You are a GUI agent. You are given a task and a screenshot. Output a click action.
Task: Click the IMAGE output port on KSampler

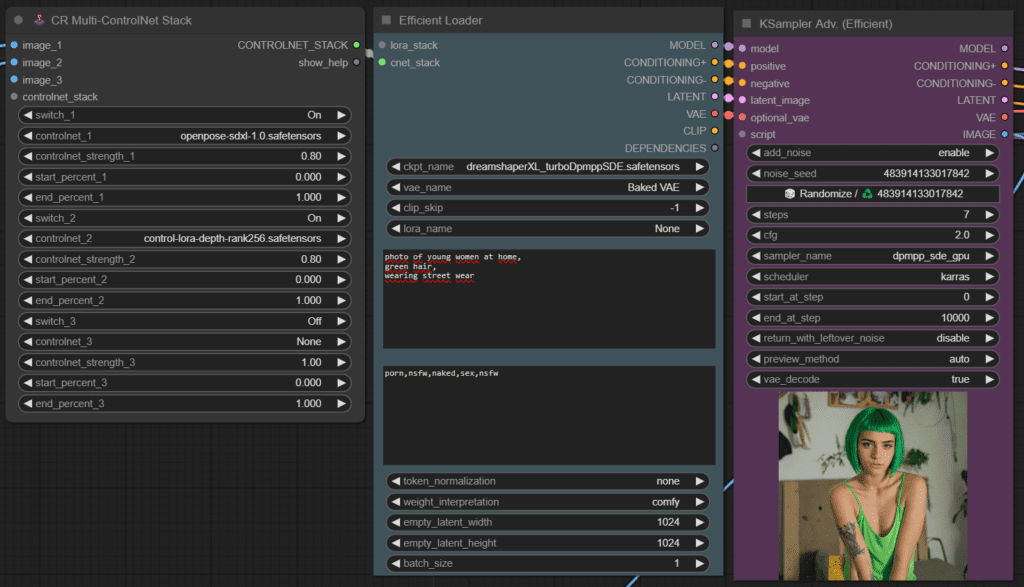(1005, 135)
